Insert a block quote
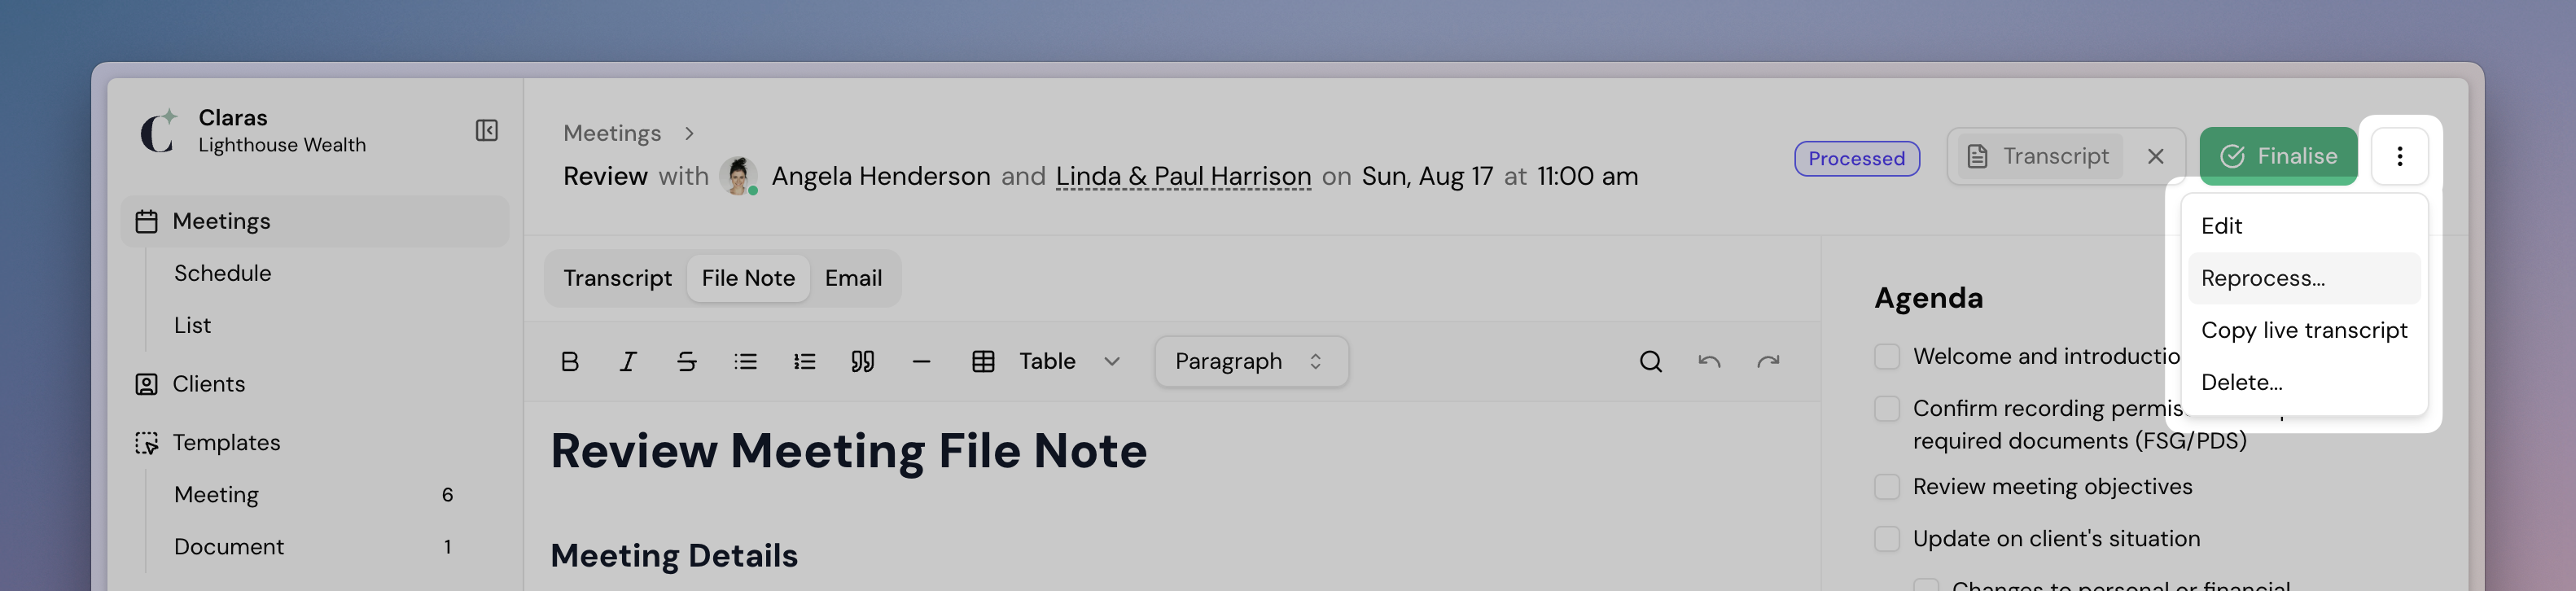This screenshot has width=2576, height=591. pyautogui.click(x=863, y=361)
